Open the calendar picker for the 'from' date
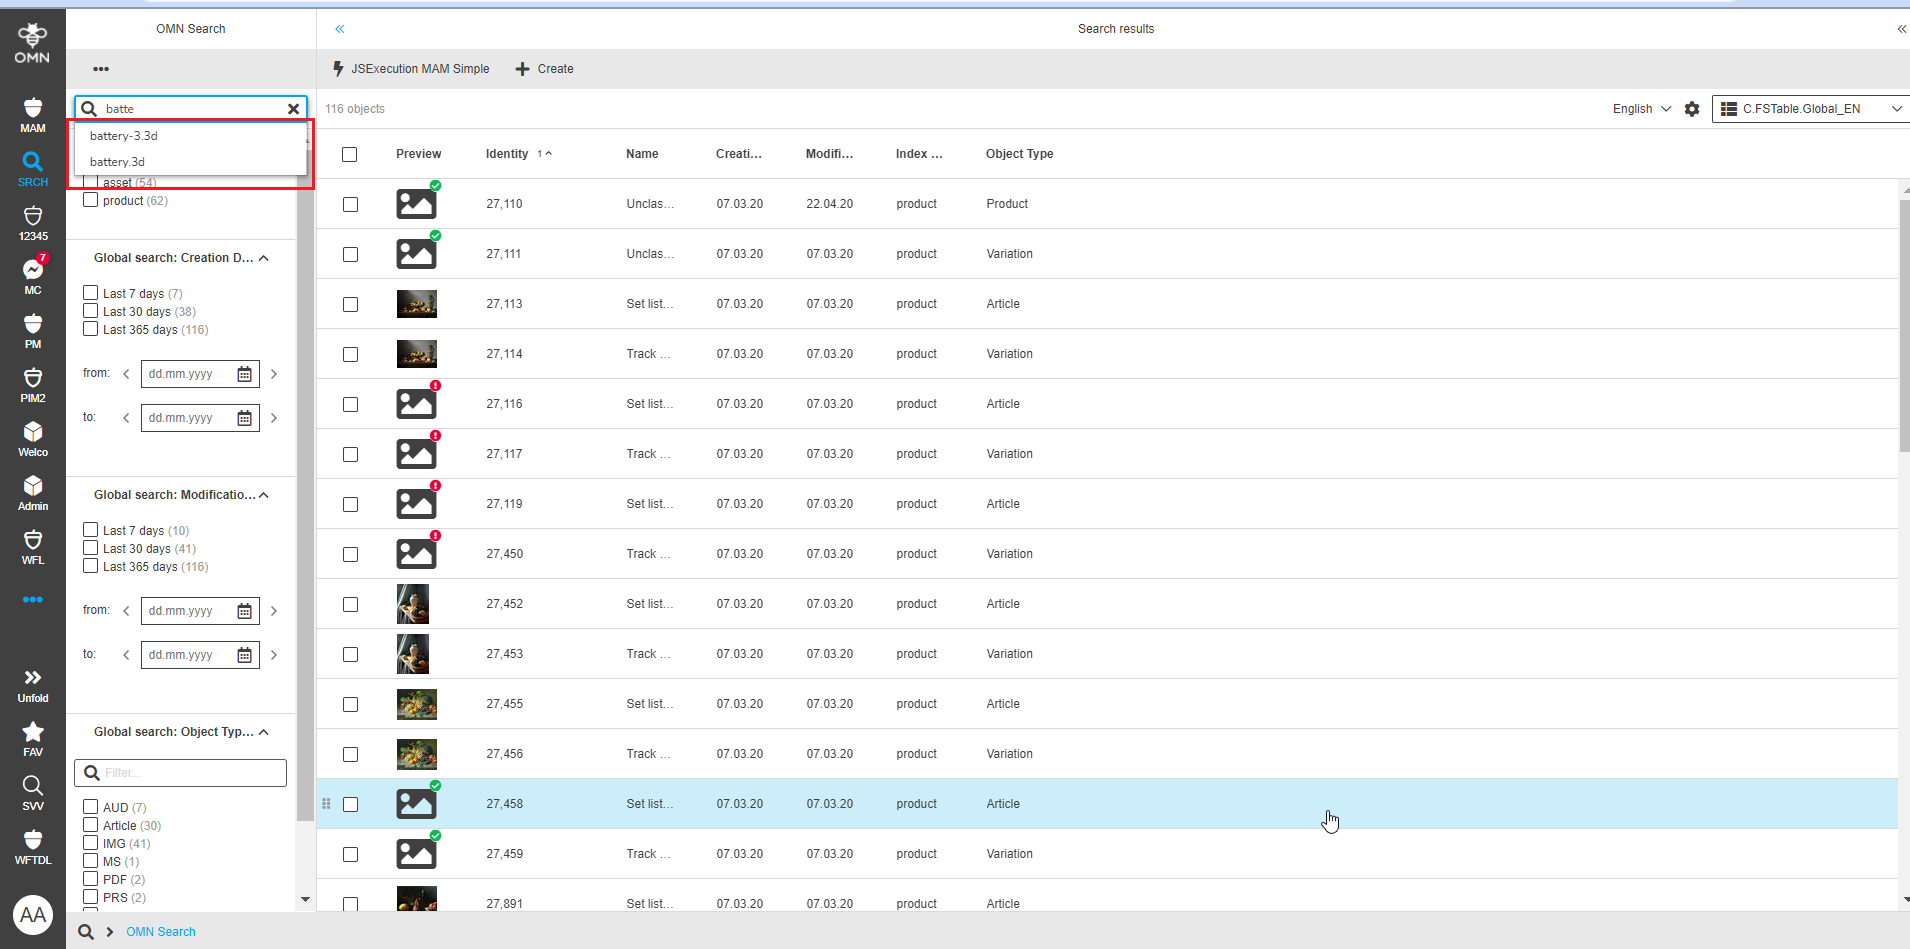Image resolution: width=1910 pixels, height=949 pixels. point(245,373)
